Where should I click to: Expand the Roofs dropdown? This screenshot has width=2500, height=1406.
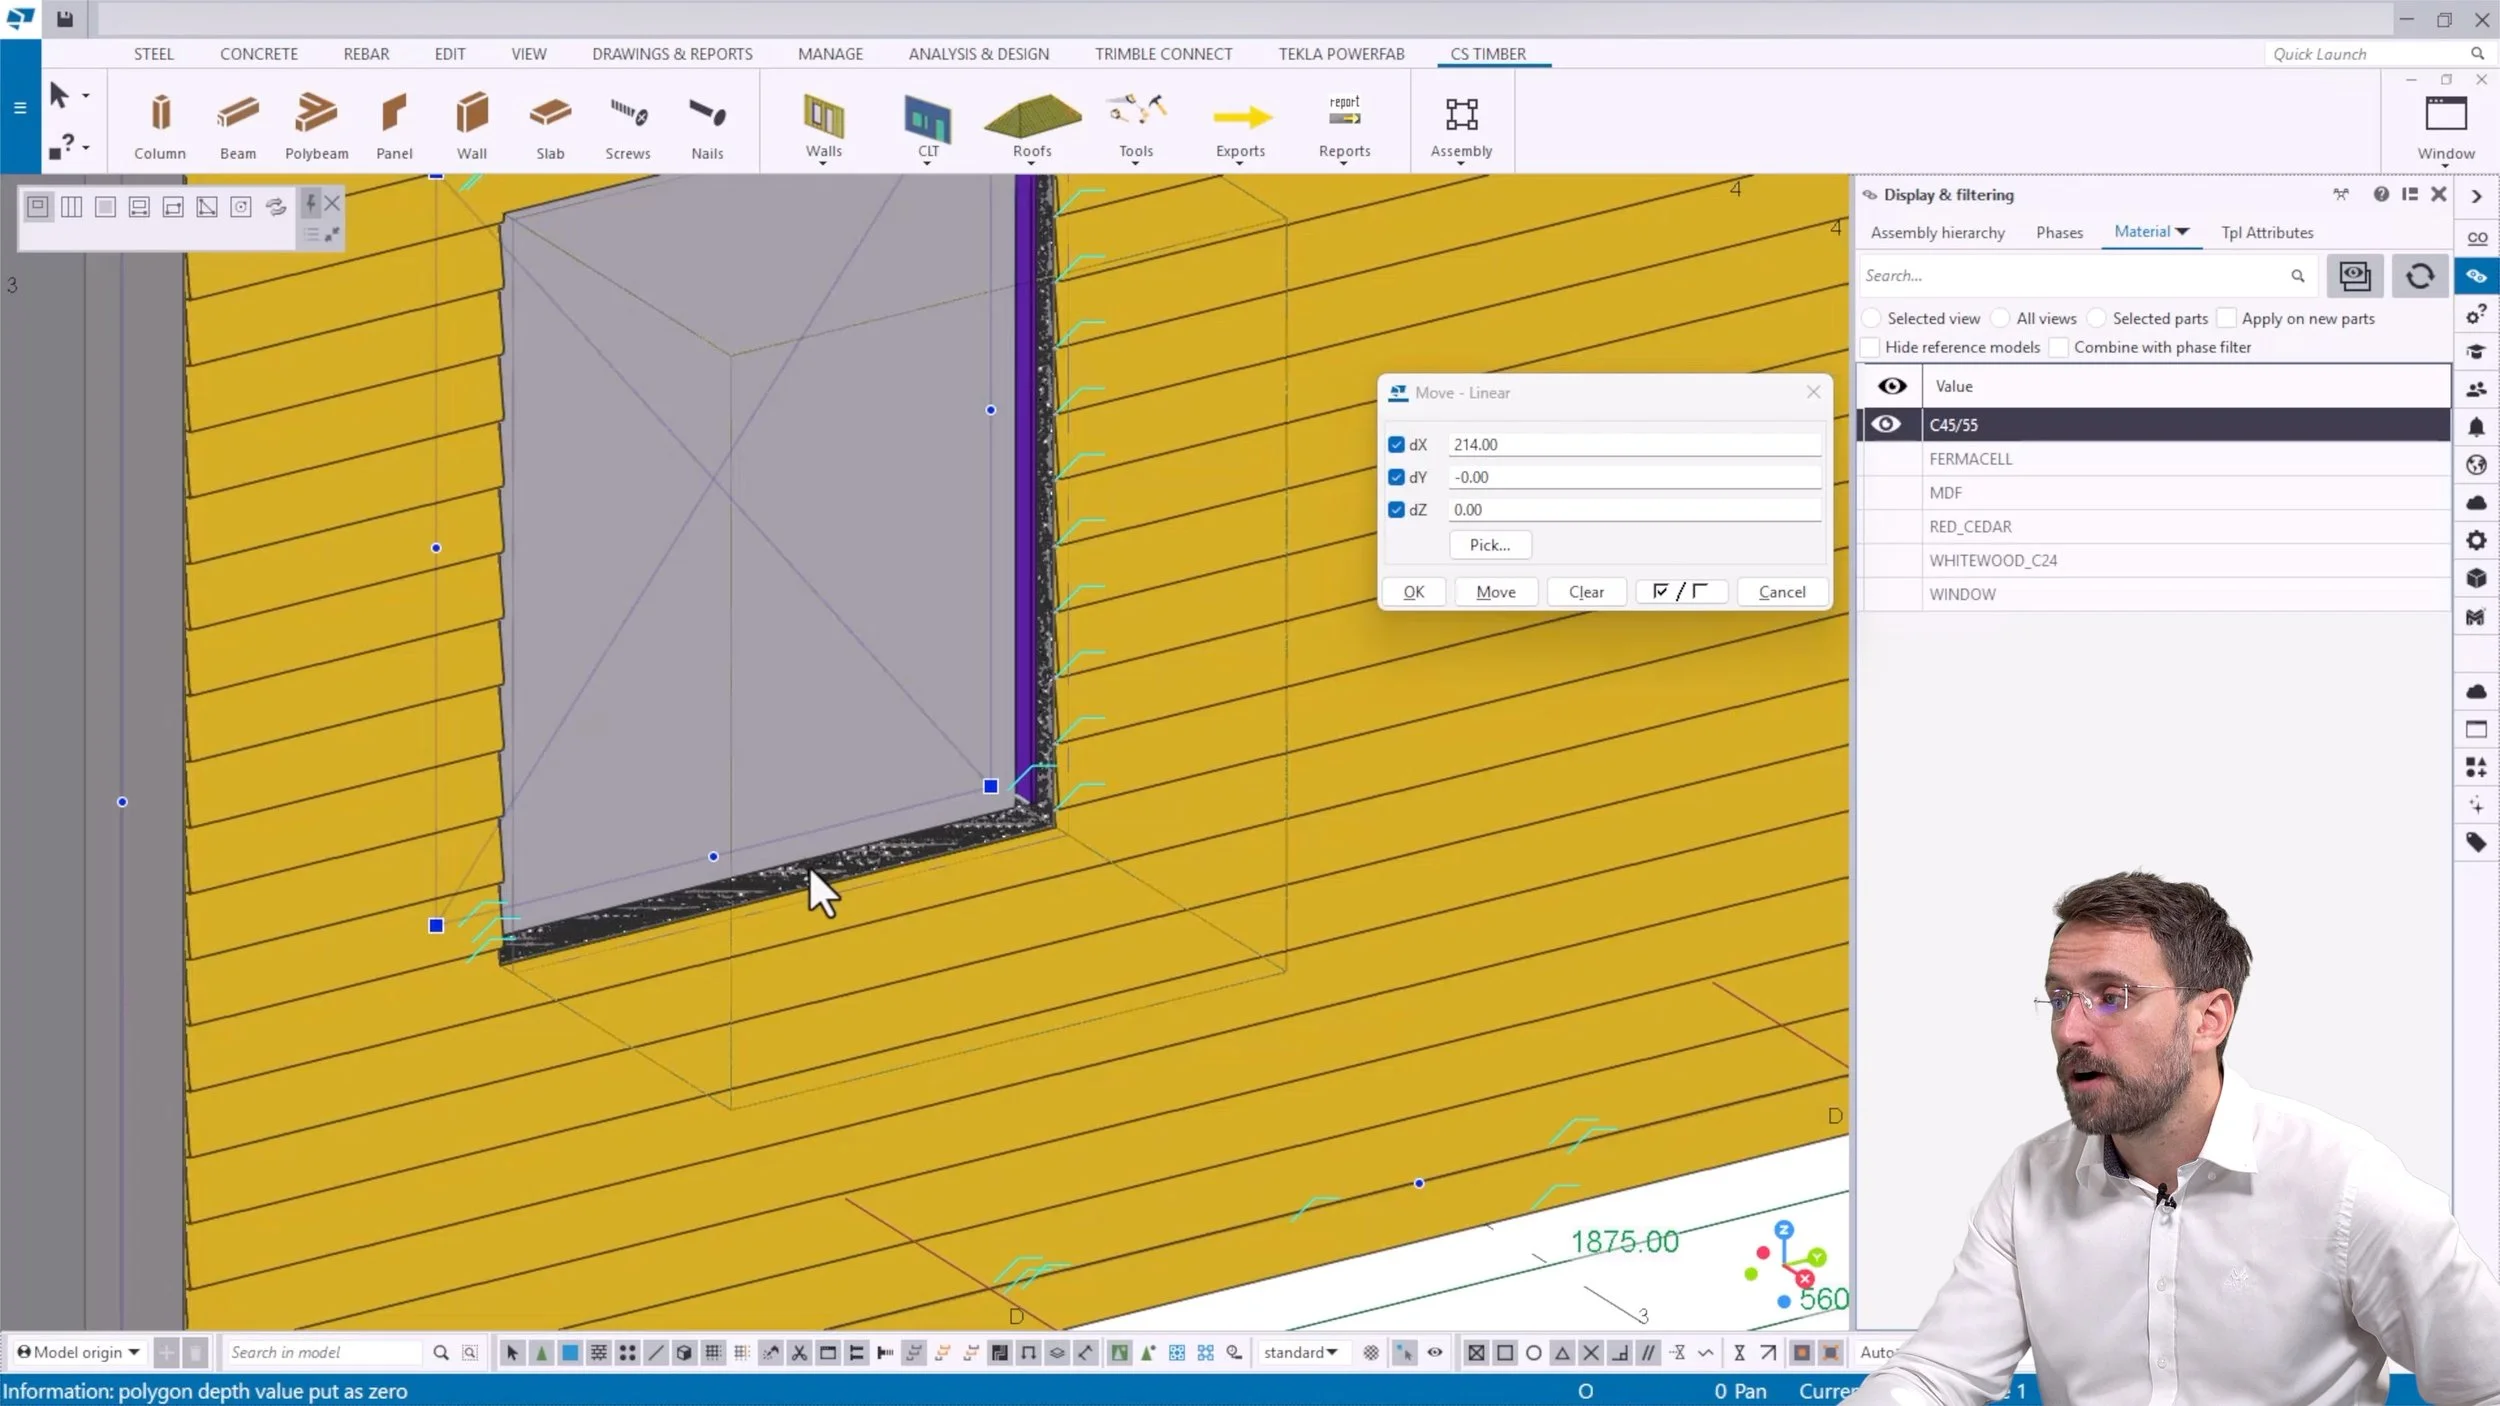pyautogui.click(x=1031, y=162)
